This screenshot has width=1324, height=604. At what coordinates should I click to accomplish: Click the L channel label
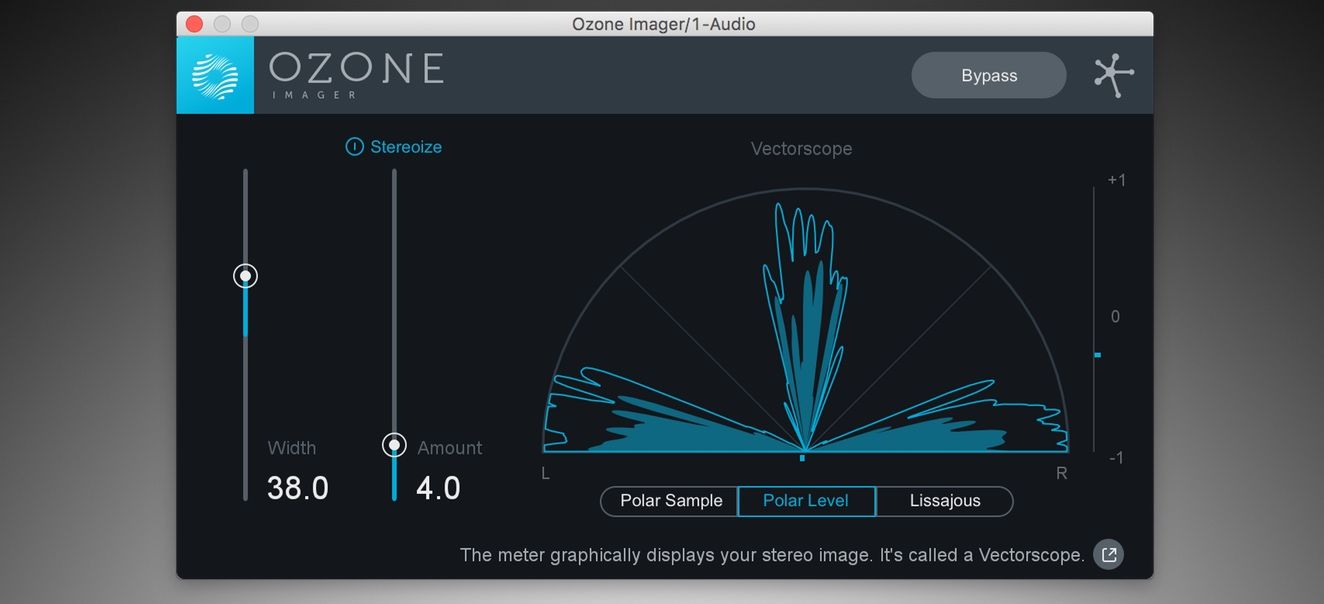tap(545, 473)
